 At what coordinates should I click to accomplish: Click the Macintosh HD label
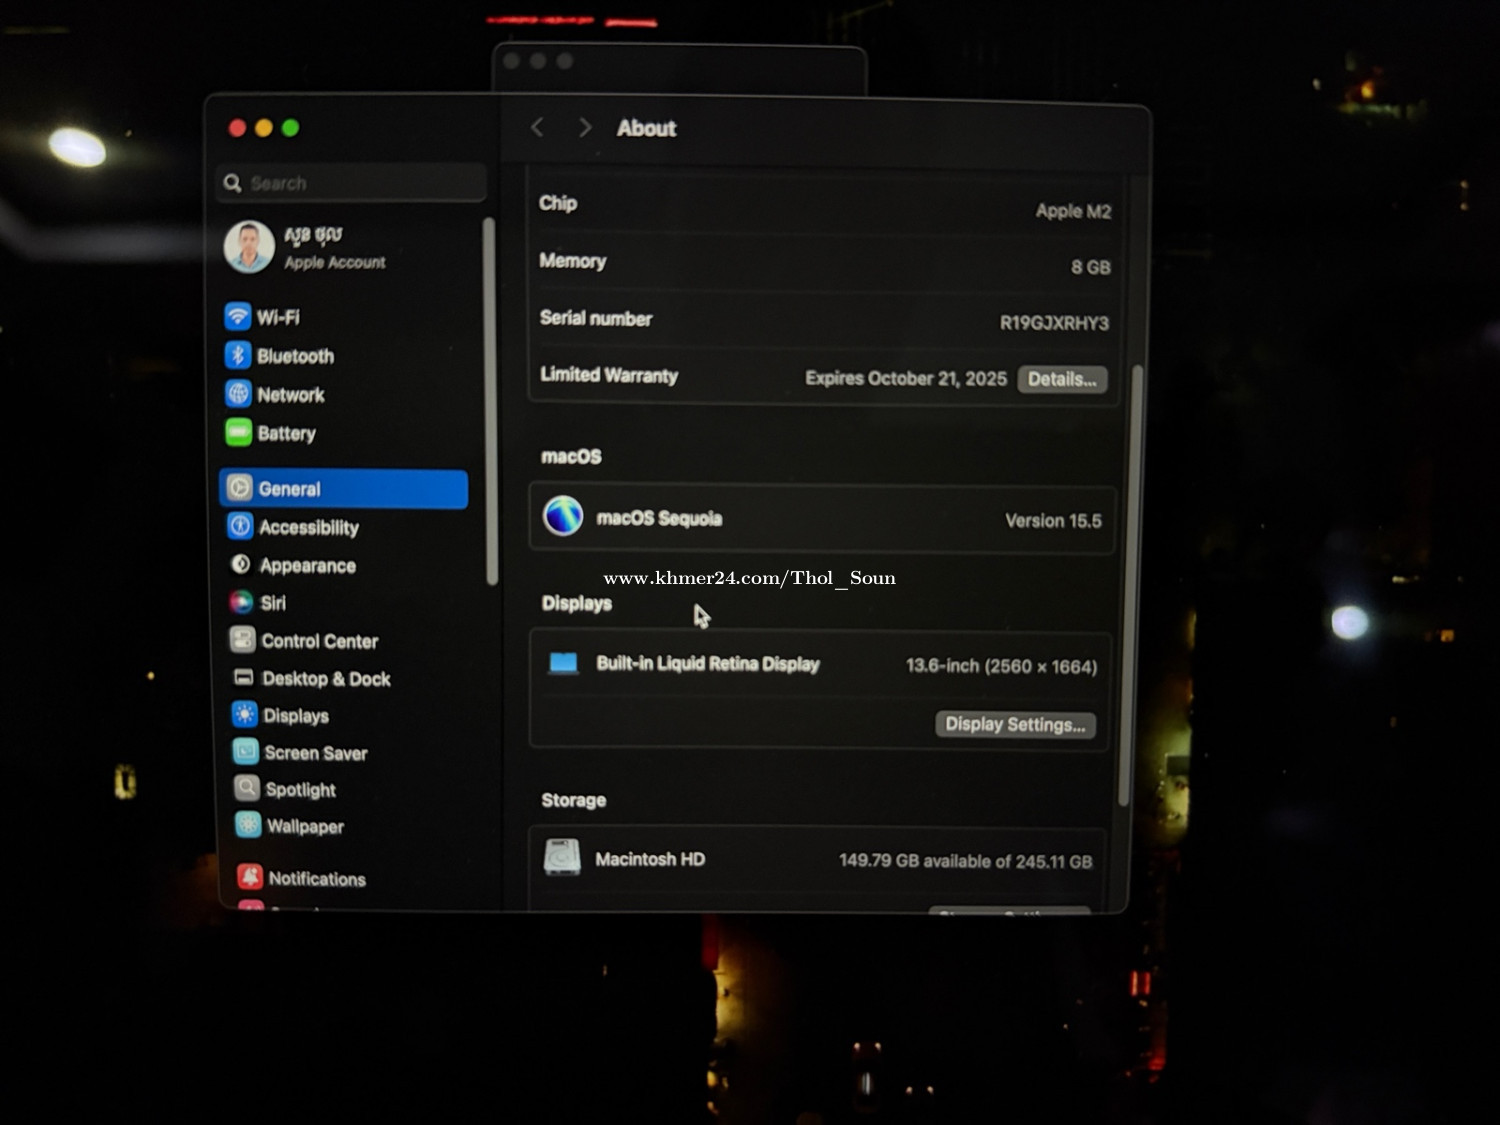point(650,859)
